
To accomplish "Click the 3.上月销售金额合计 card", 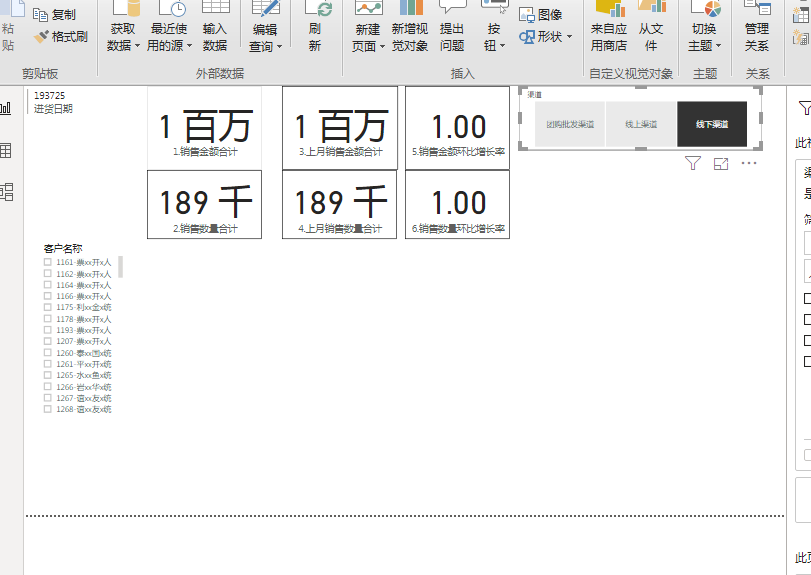I will coord(340,128).
